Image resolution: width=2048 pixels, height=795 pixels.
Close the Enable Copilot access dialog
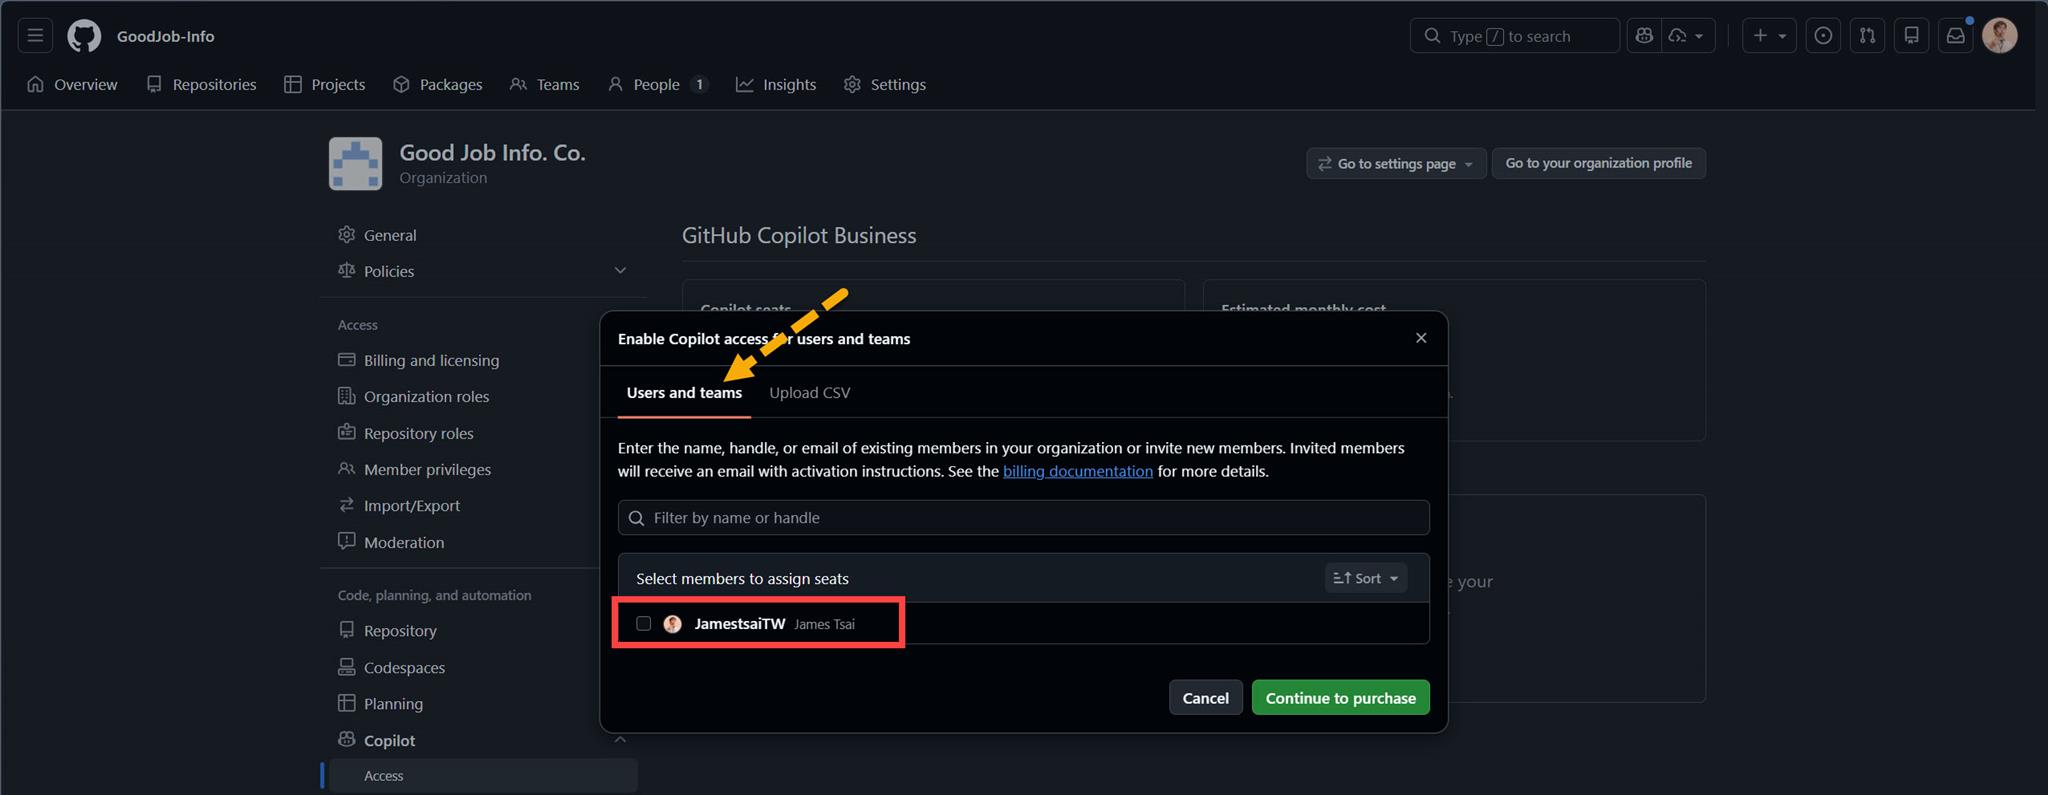tap(1421, 338)
